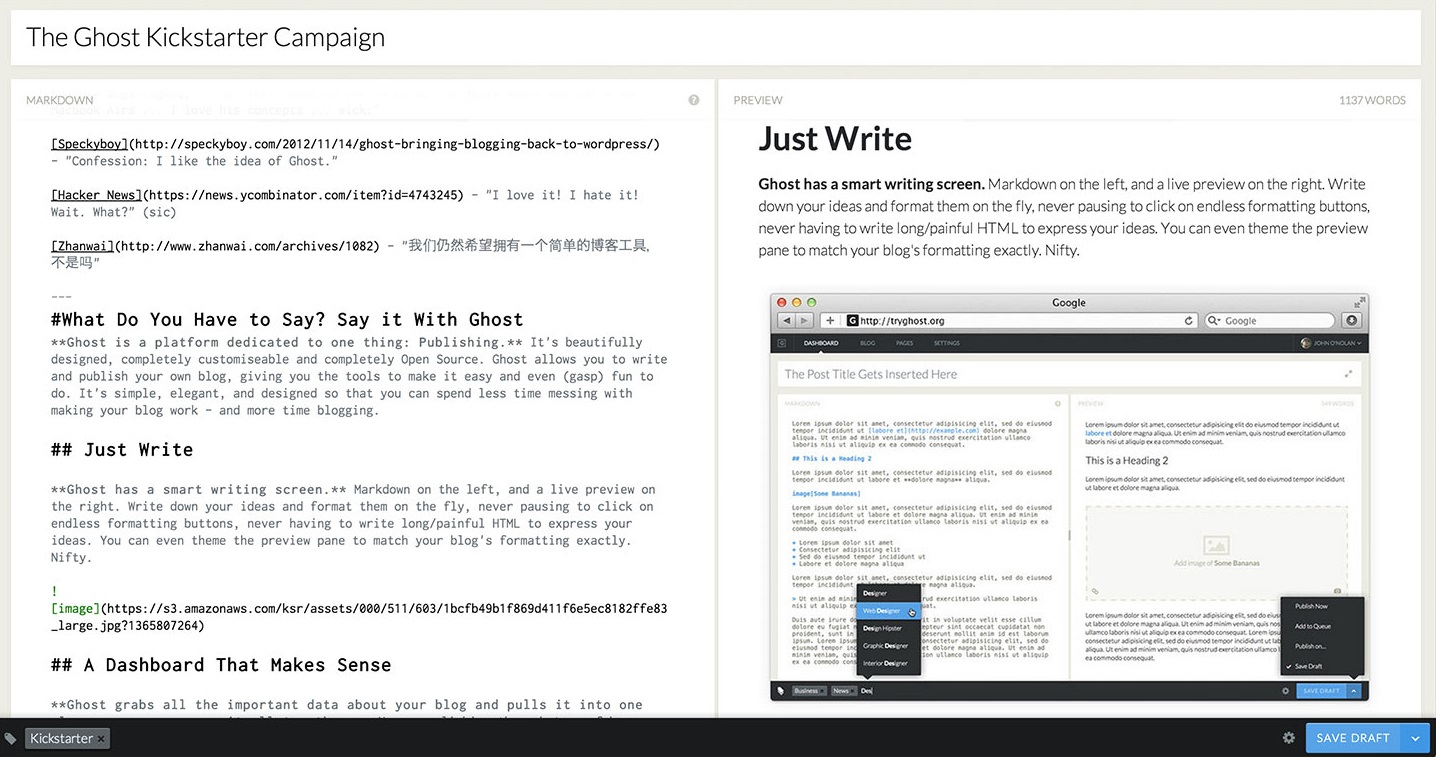
Task: Click the 'I love it! I hate it!' quote text
Action: pos(563,195)
